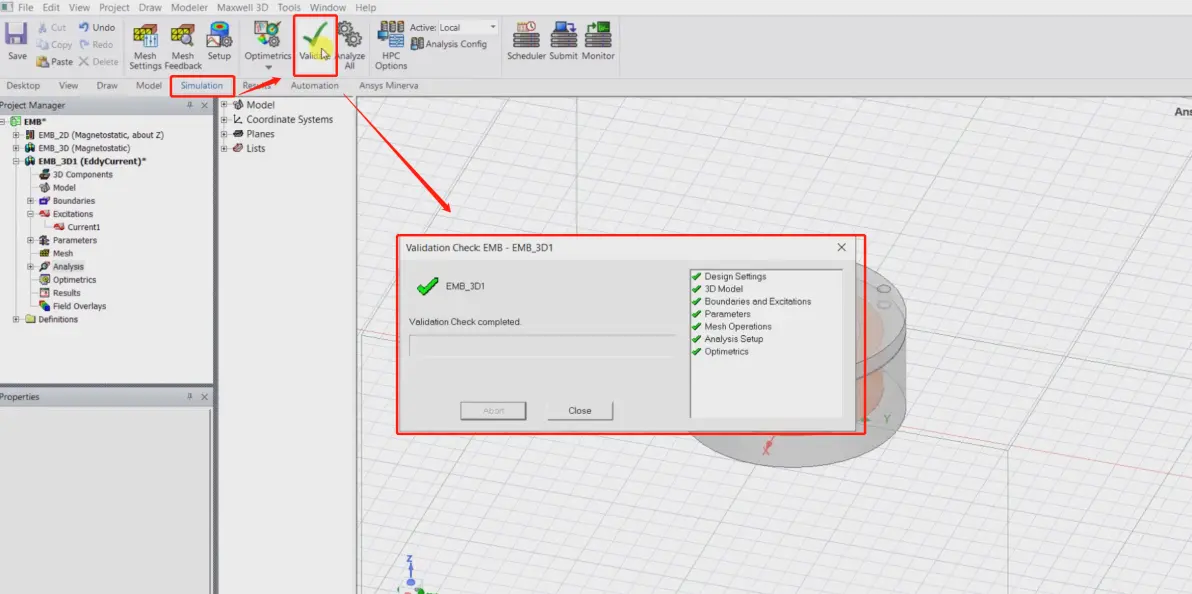The height and width of the screenshot is (594, 1192).
Task: Select Field Overlays in project tree
Action: pyautogui.click(x=79, y=306)
